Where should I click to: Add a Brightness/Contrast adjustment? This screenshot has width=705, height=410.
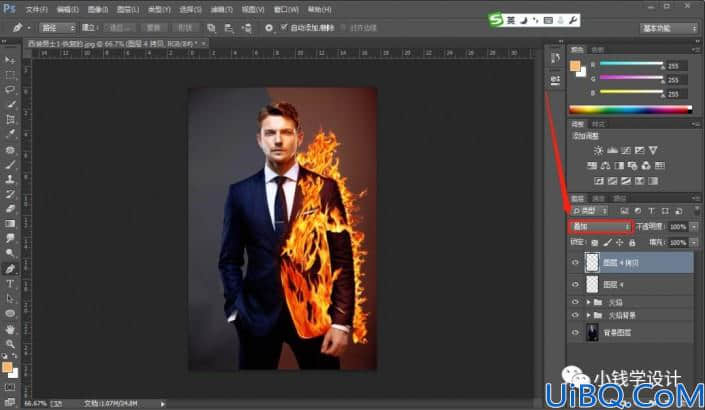598,150
